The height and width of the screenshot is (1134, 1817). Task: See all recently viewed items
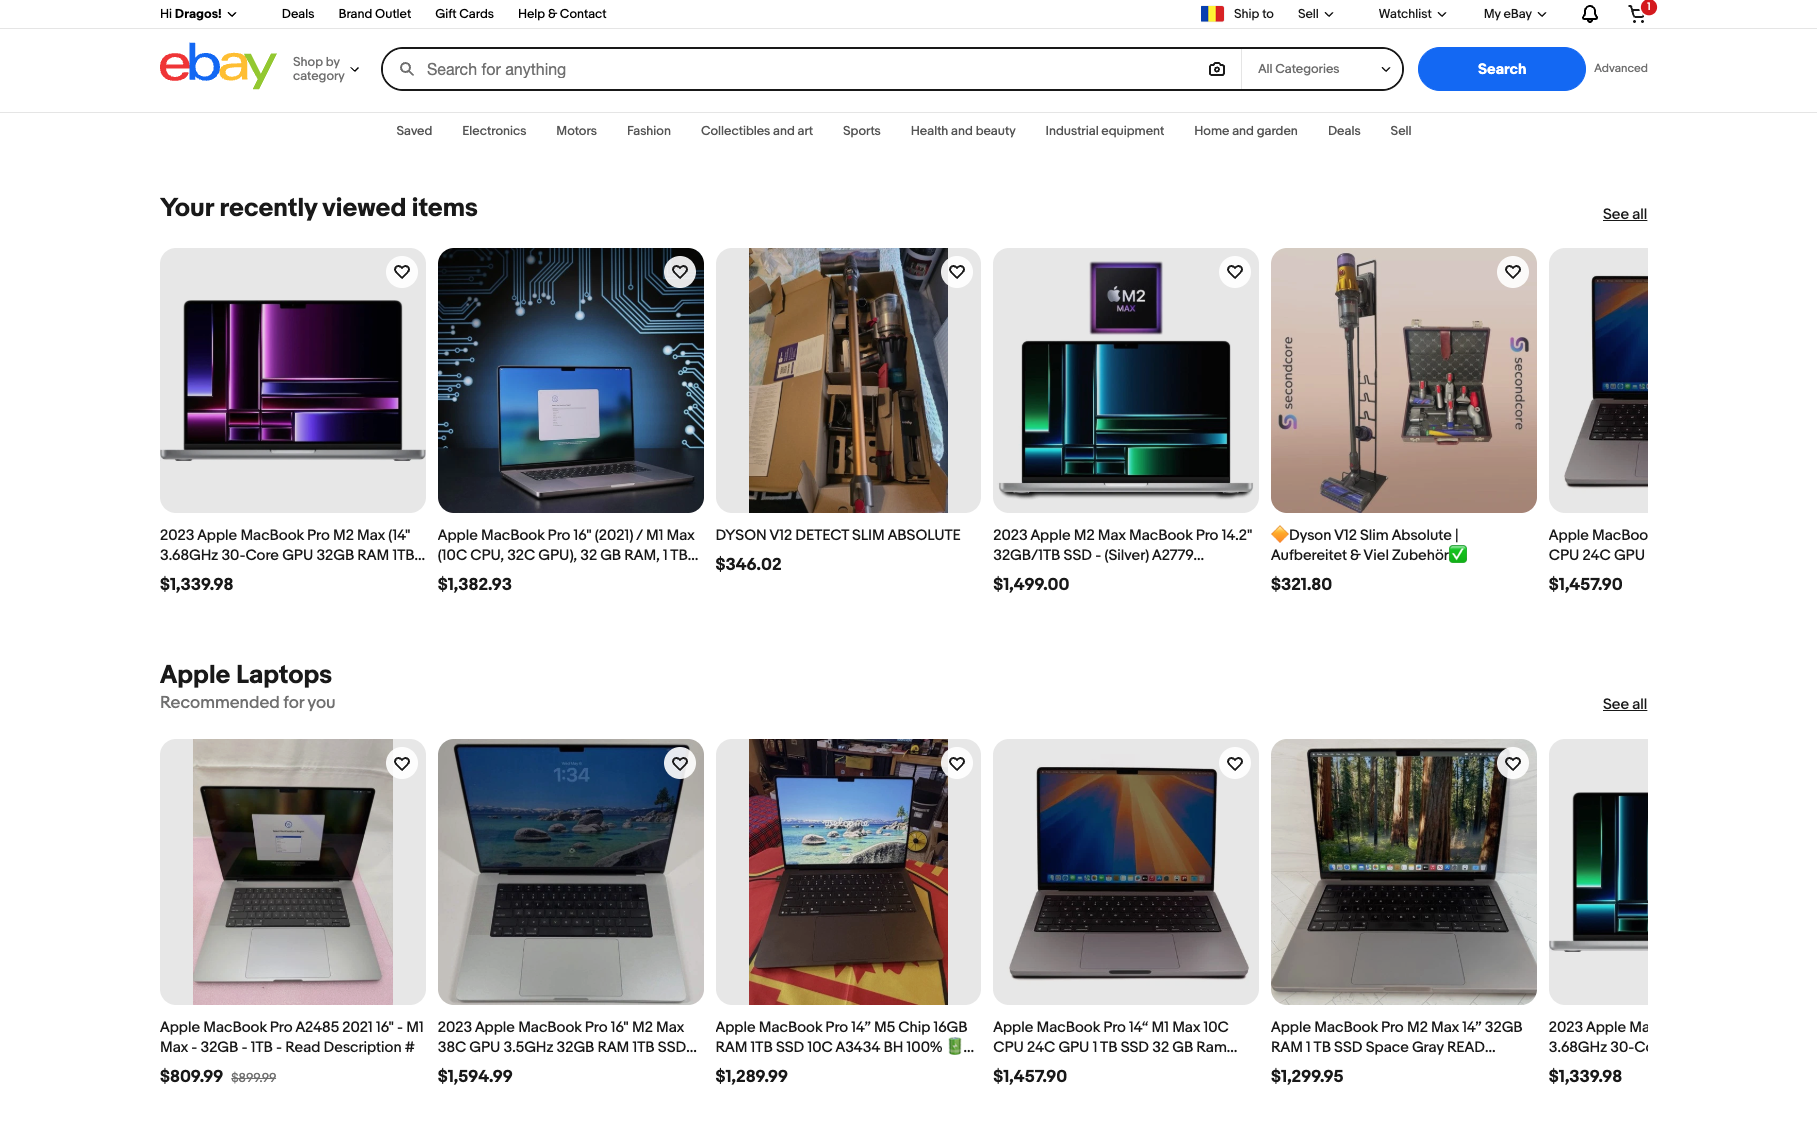tap(1624, 214)
